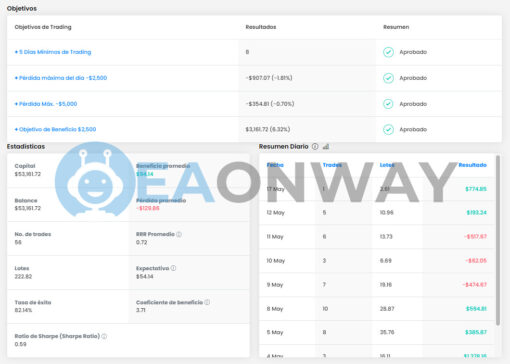Click Aprobado check icon for Pérdida máxima del día
Image resolution: width=510 pixels, height=364 pixels.
coord(388,78)
